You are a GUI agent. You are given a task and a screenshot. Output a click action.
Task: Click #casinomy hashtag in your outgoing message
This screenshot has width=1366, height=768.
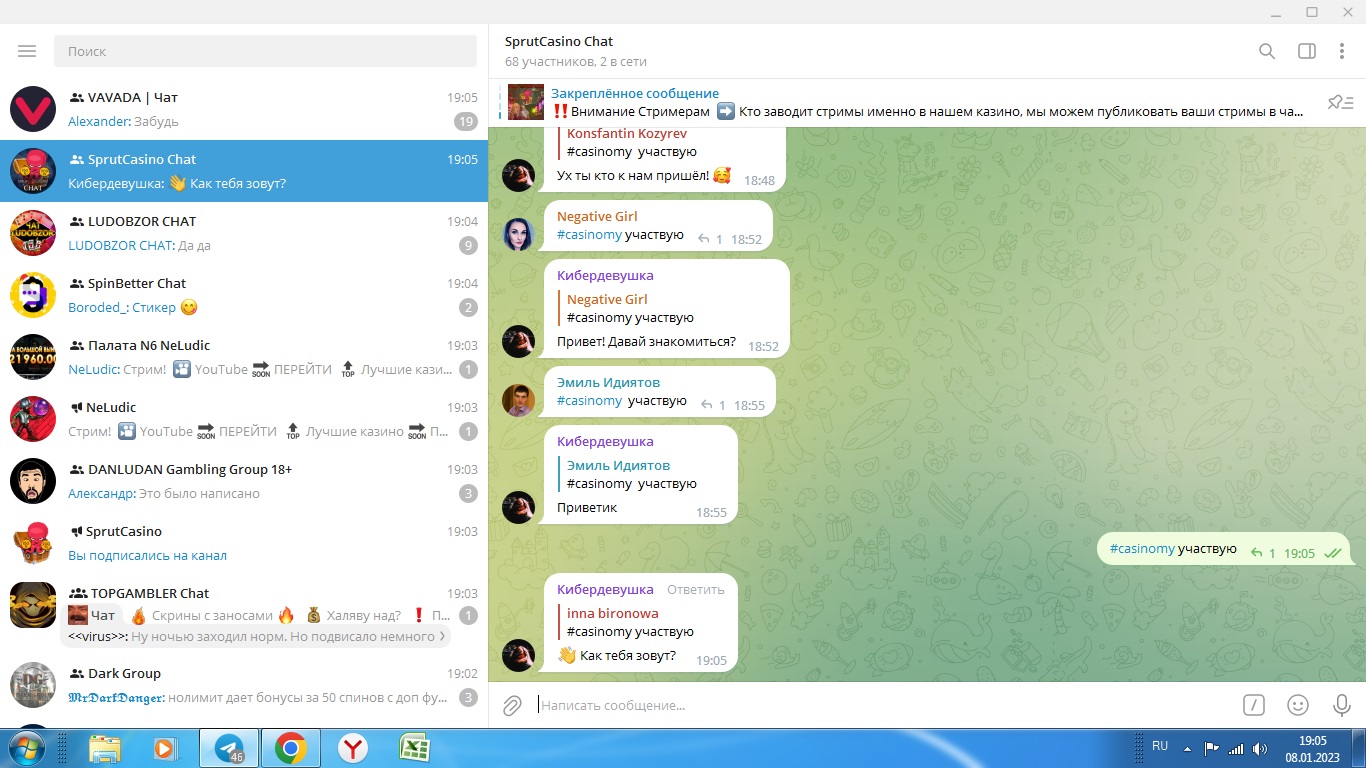(1142, 549)
